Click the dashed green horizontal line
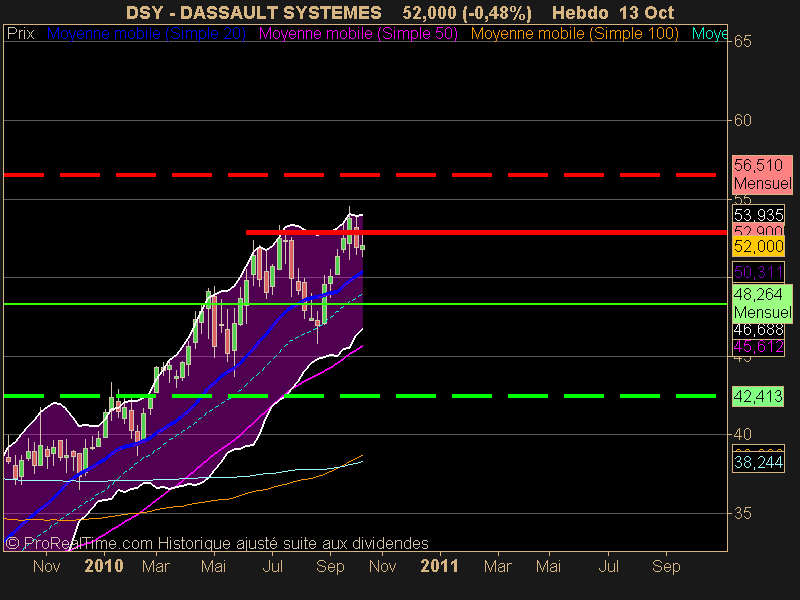 tap(360, 396)
